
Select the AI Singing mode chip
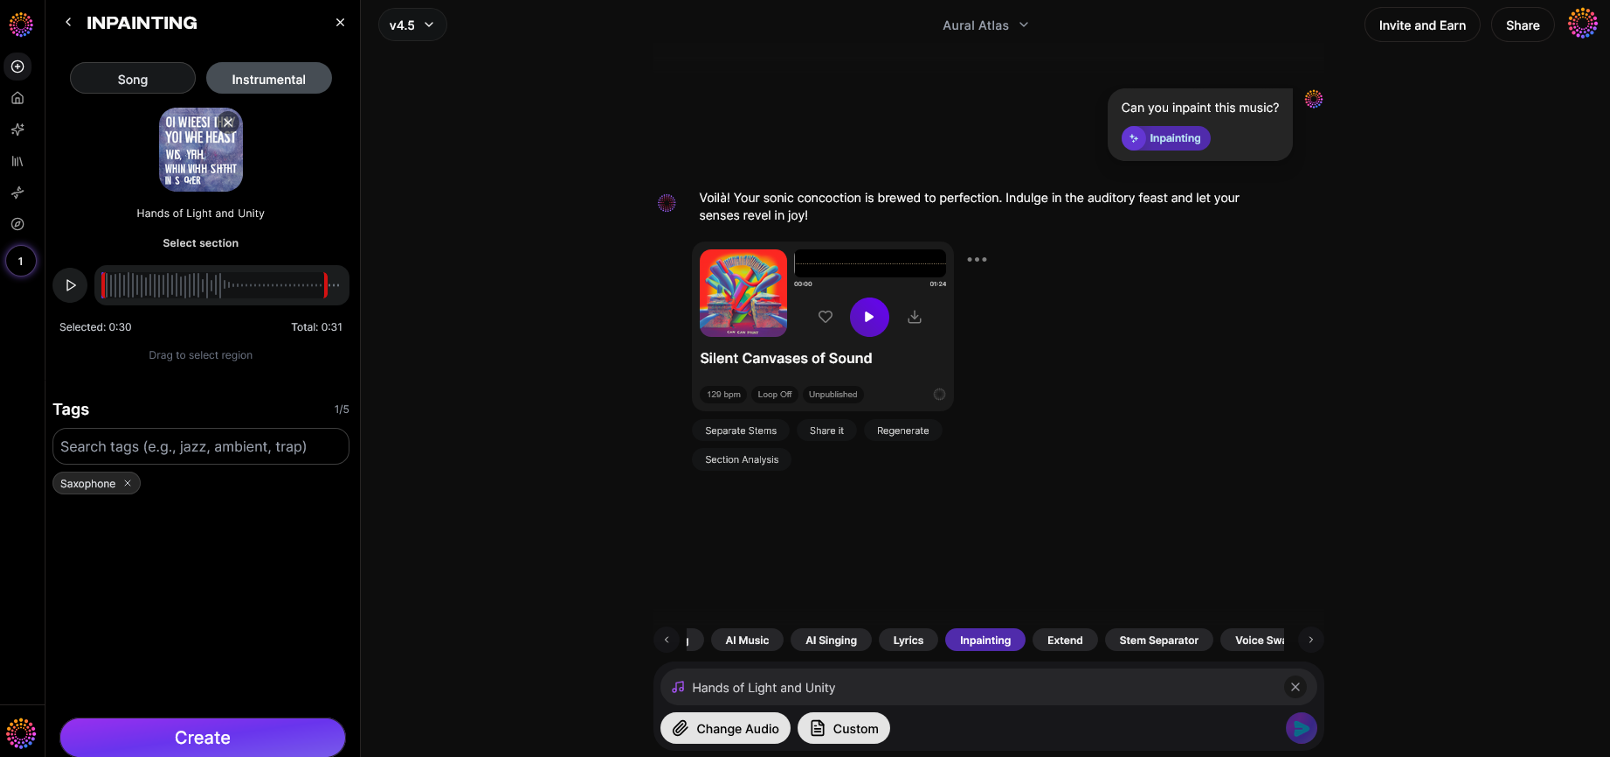click(x=831, y=640)
